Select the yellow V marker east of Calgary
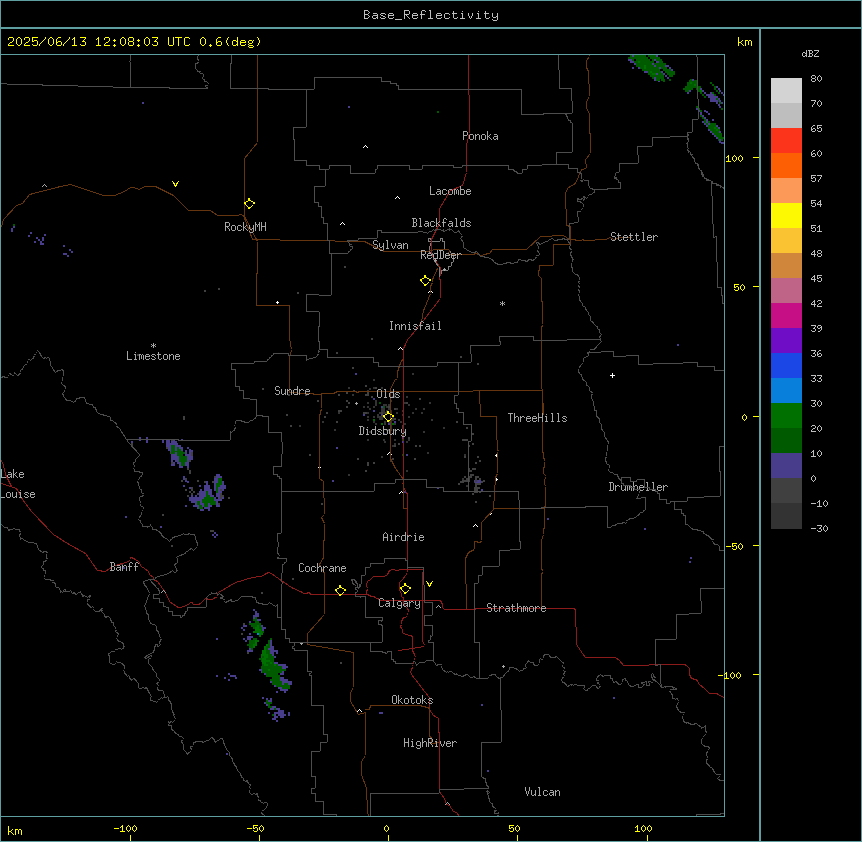 click(x=429, y=584)
